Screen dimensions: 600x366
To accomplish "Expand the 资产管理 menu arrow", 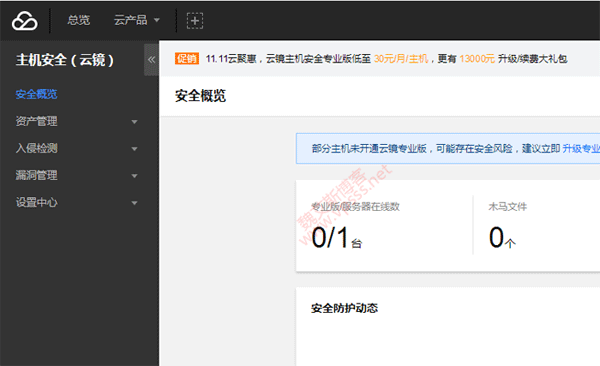I will coord(134,122).
